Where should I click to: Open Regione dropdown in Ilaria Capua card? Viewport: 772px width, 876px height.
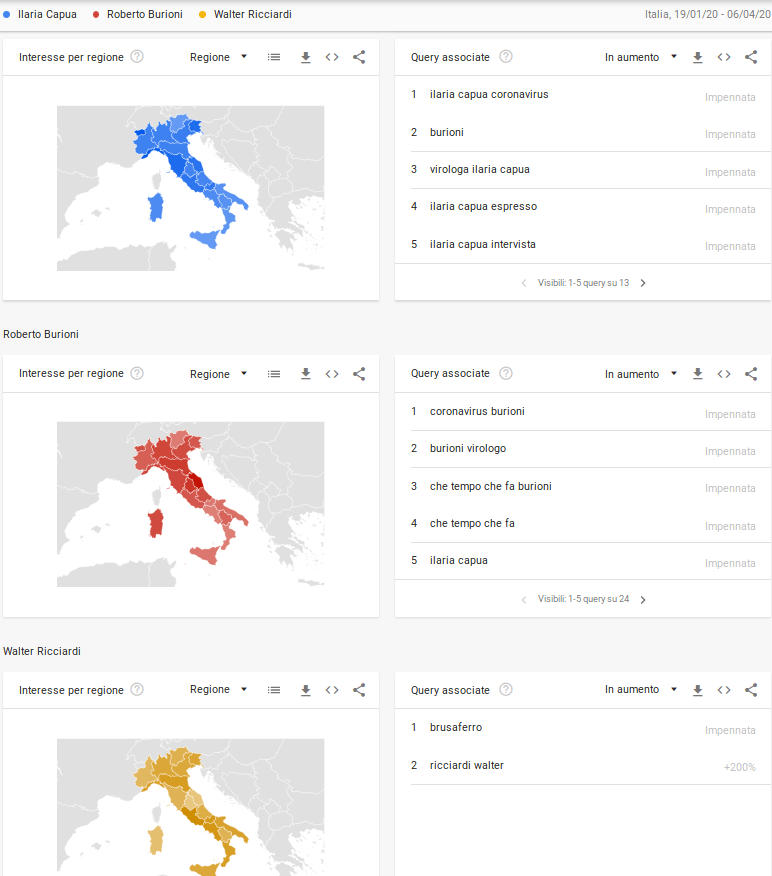218,57
